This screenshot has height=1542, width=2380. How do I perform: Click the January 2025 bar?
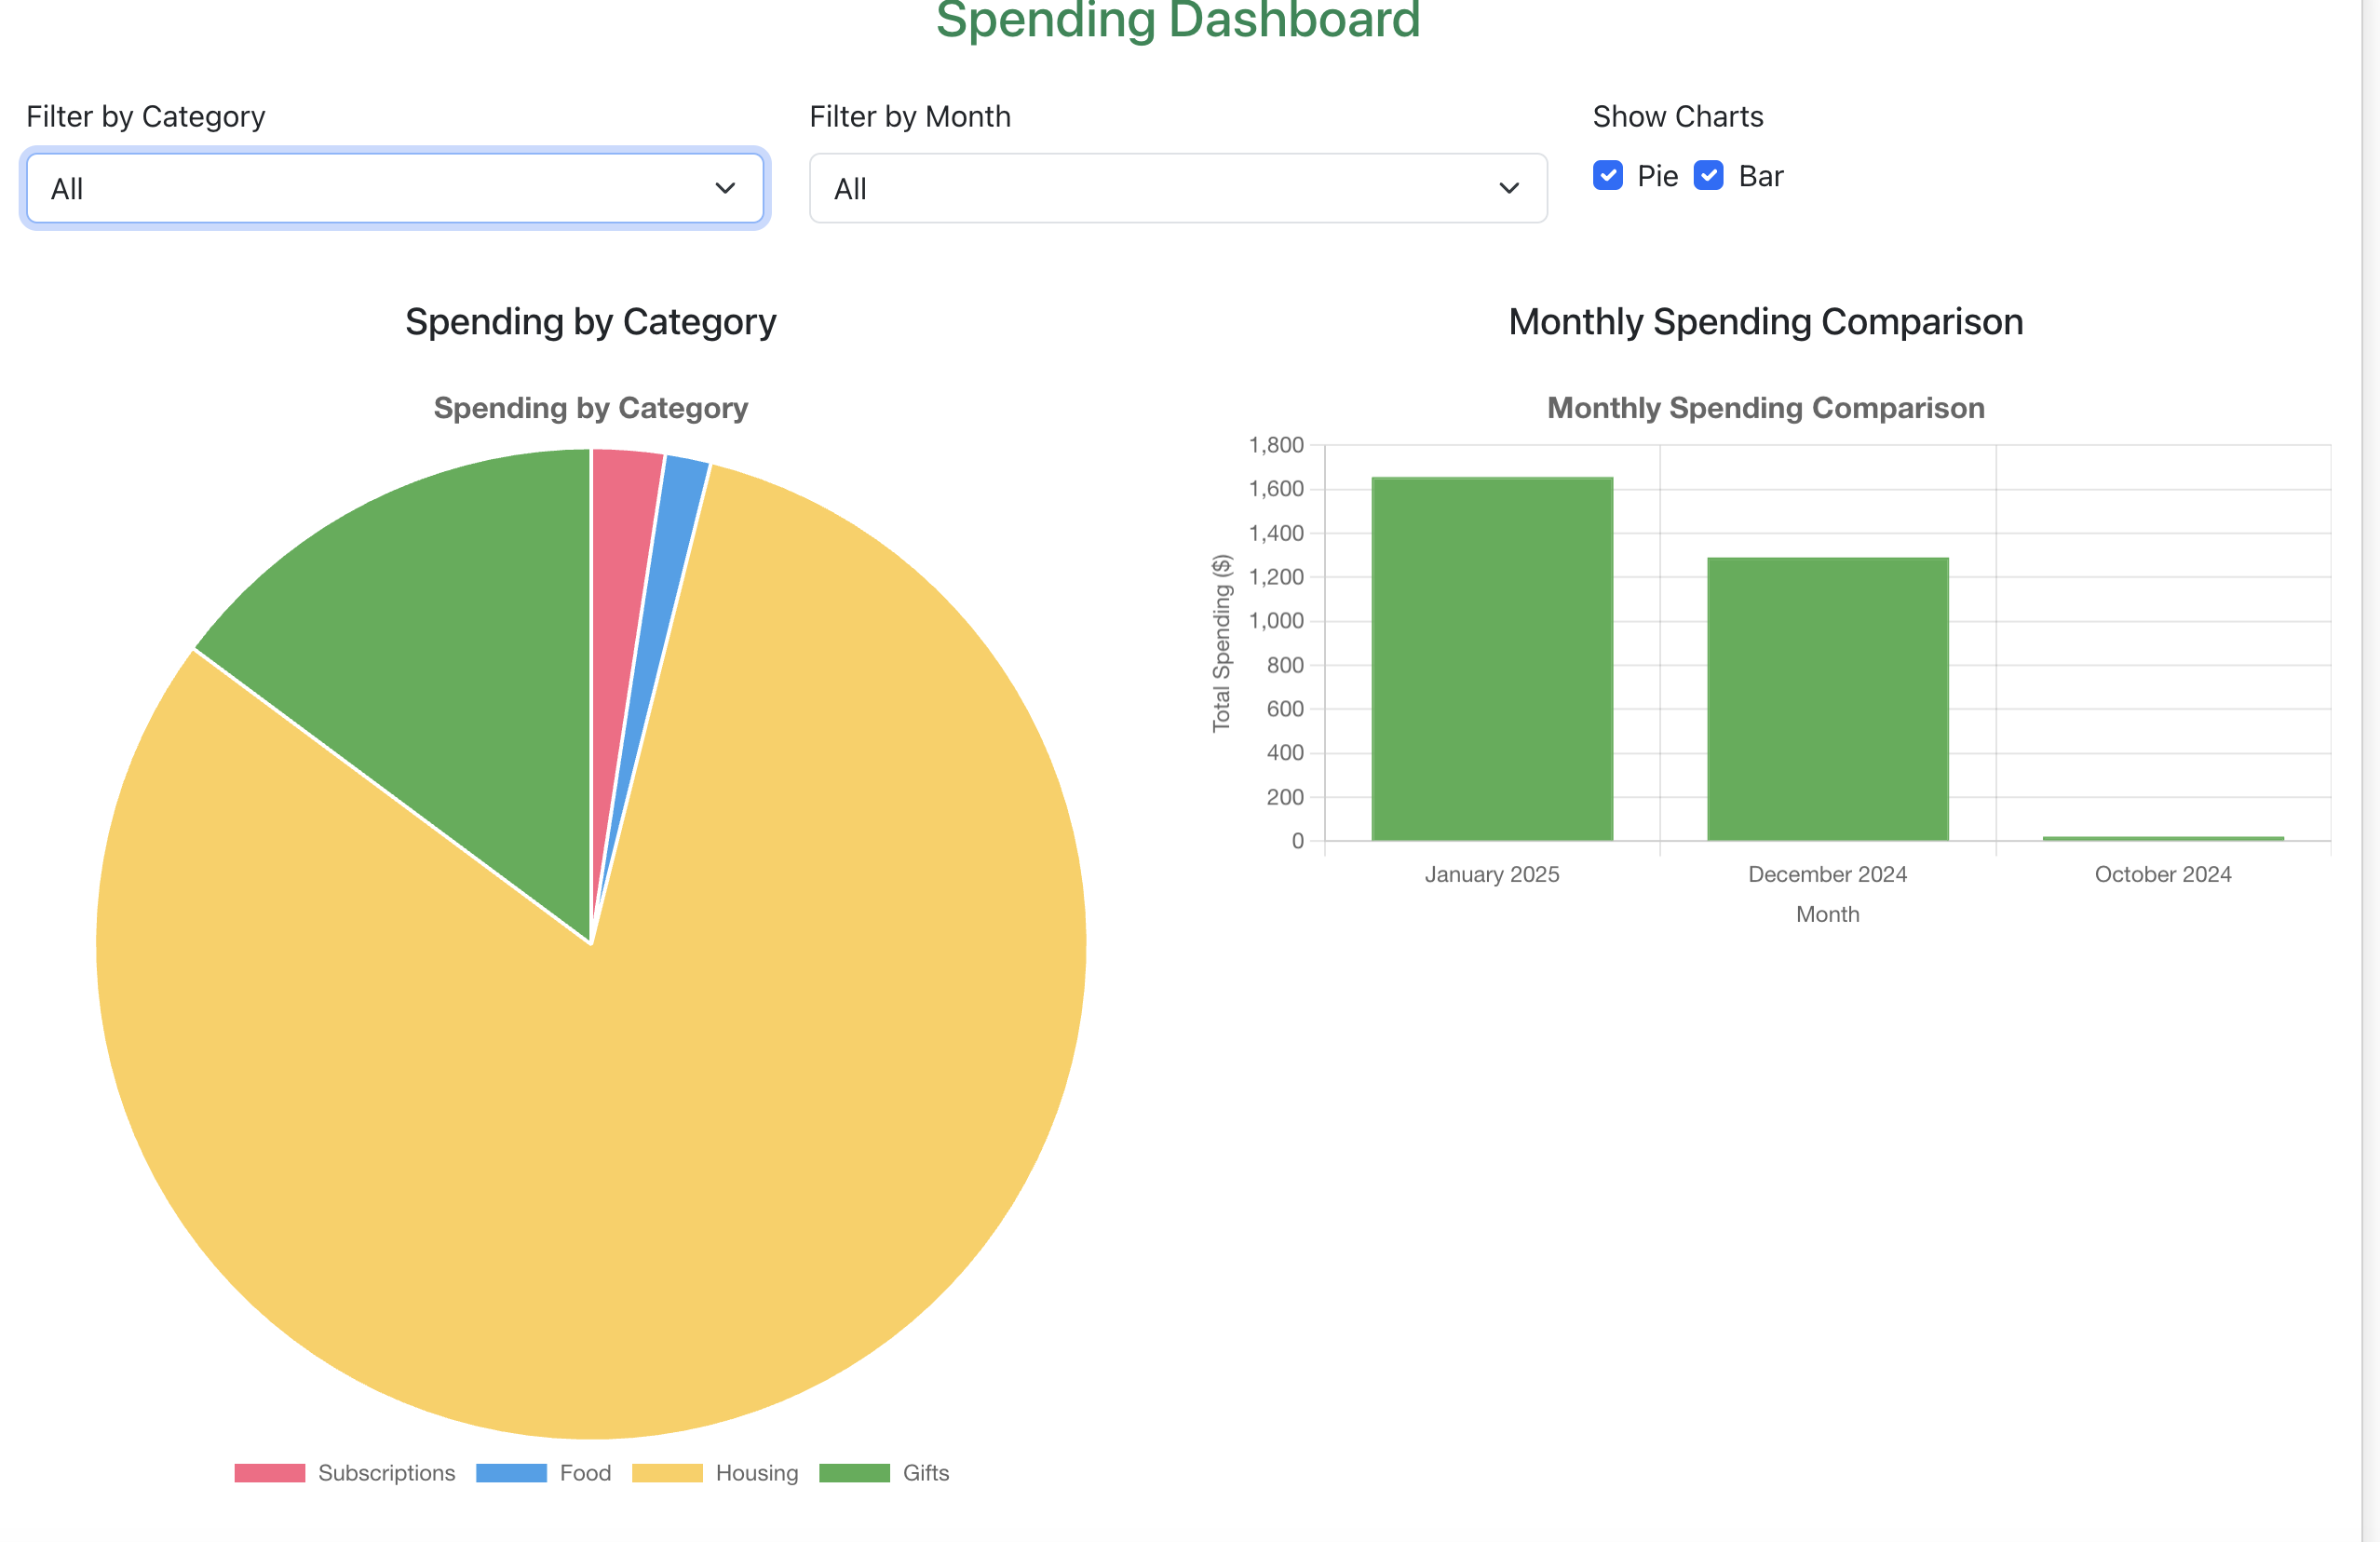(1492, 660)
